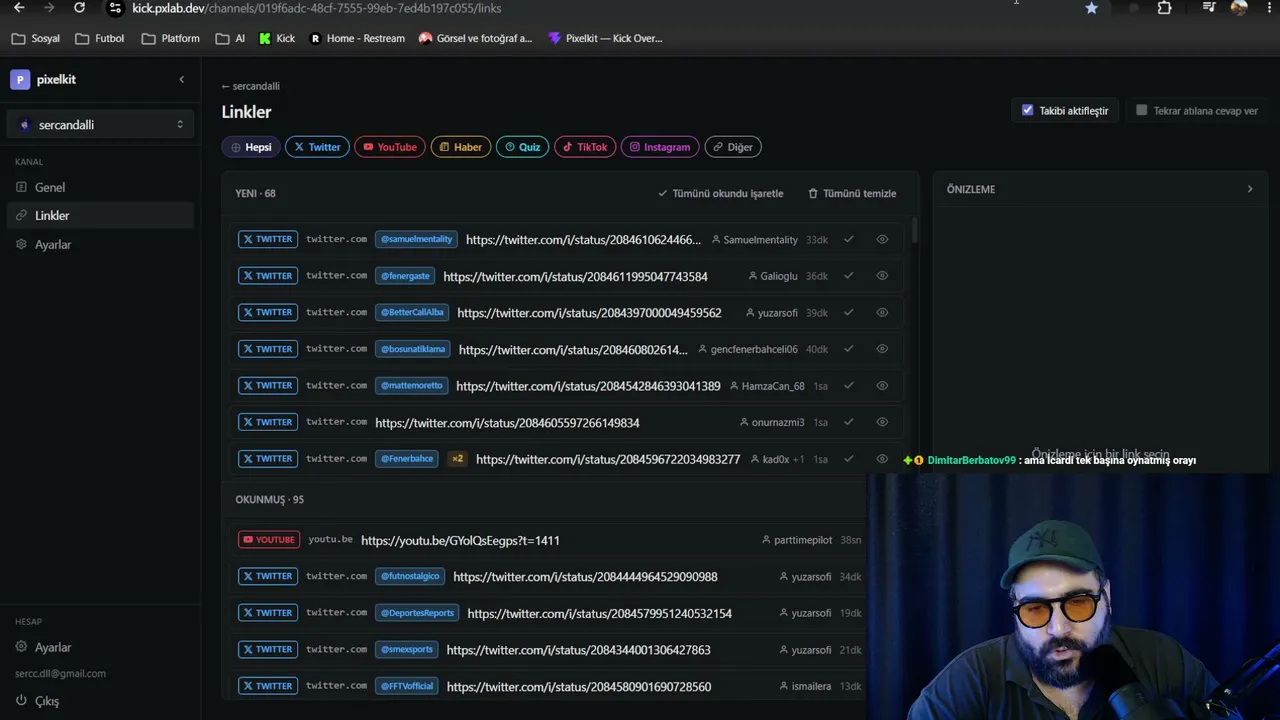Toggle the eye icon on the @BetterCallAlba row
Viewport: 1280px width, 720px height.
(x=882, y=313)
